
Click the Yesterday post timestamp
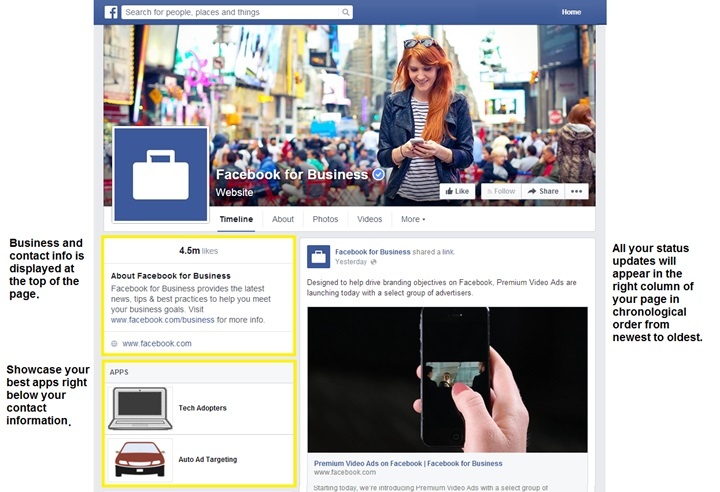[351, 262]
